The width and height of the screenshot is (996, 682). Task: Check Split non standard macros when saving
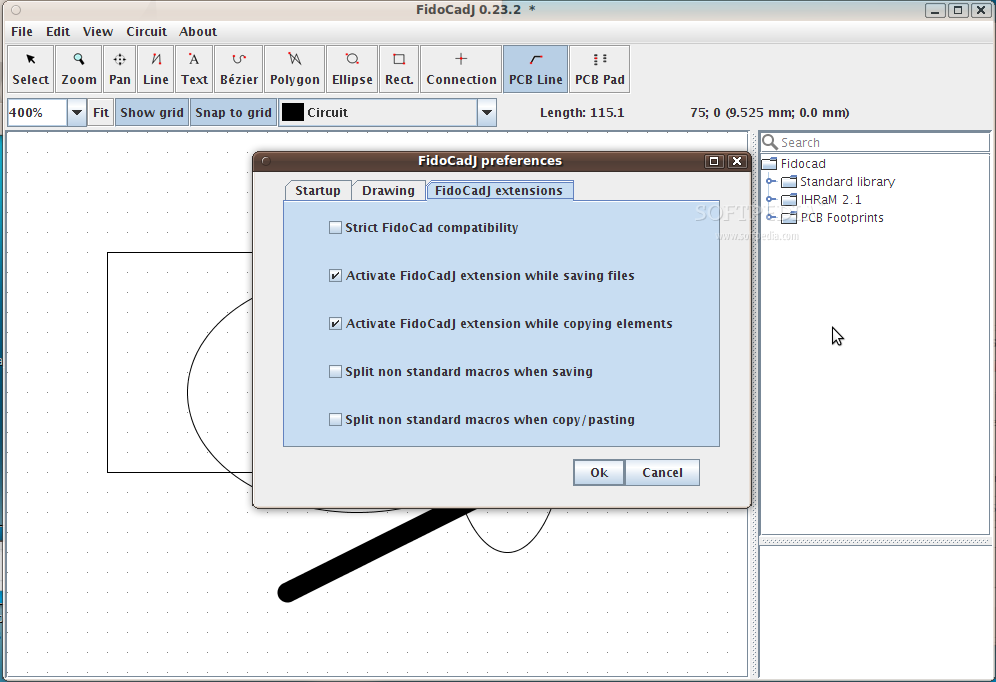pos(335,371)
